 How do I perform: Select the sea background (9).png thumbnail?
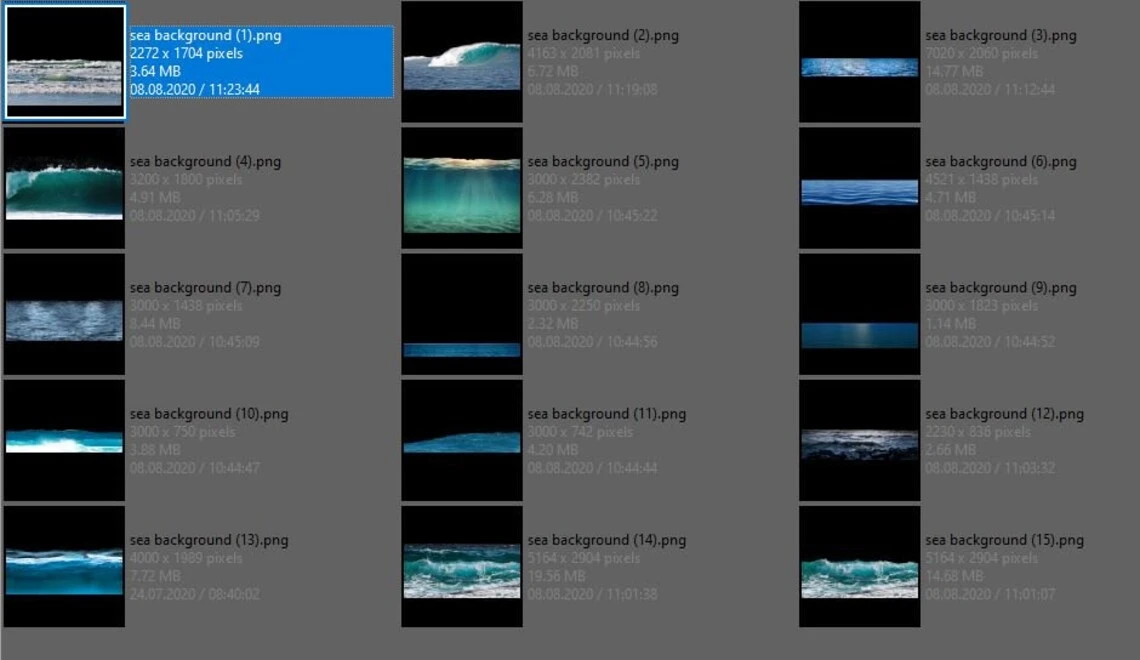[859, 314]
